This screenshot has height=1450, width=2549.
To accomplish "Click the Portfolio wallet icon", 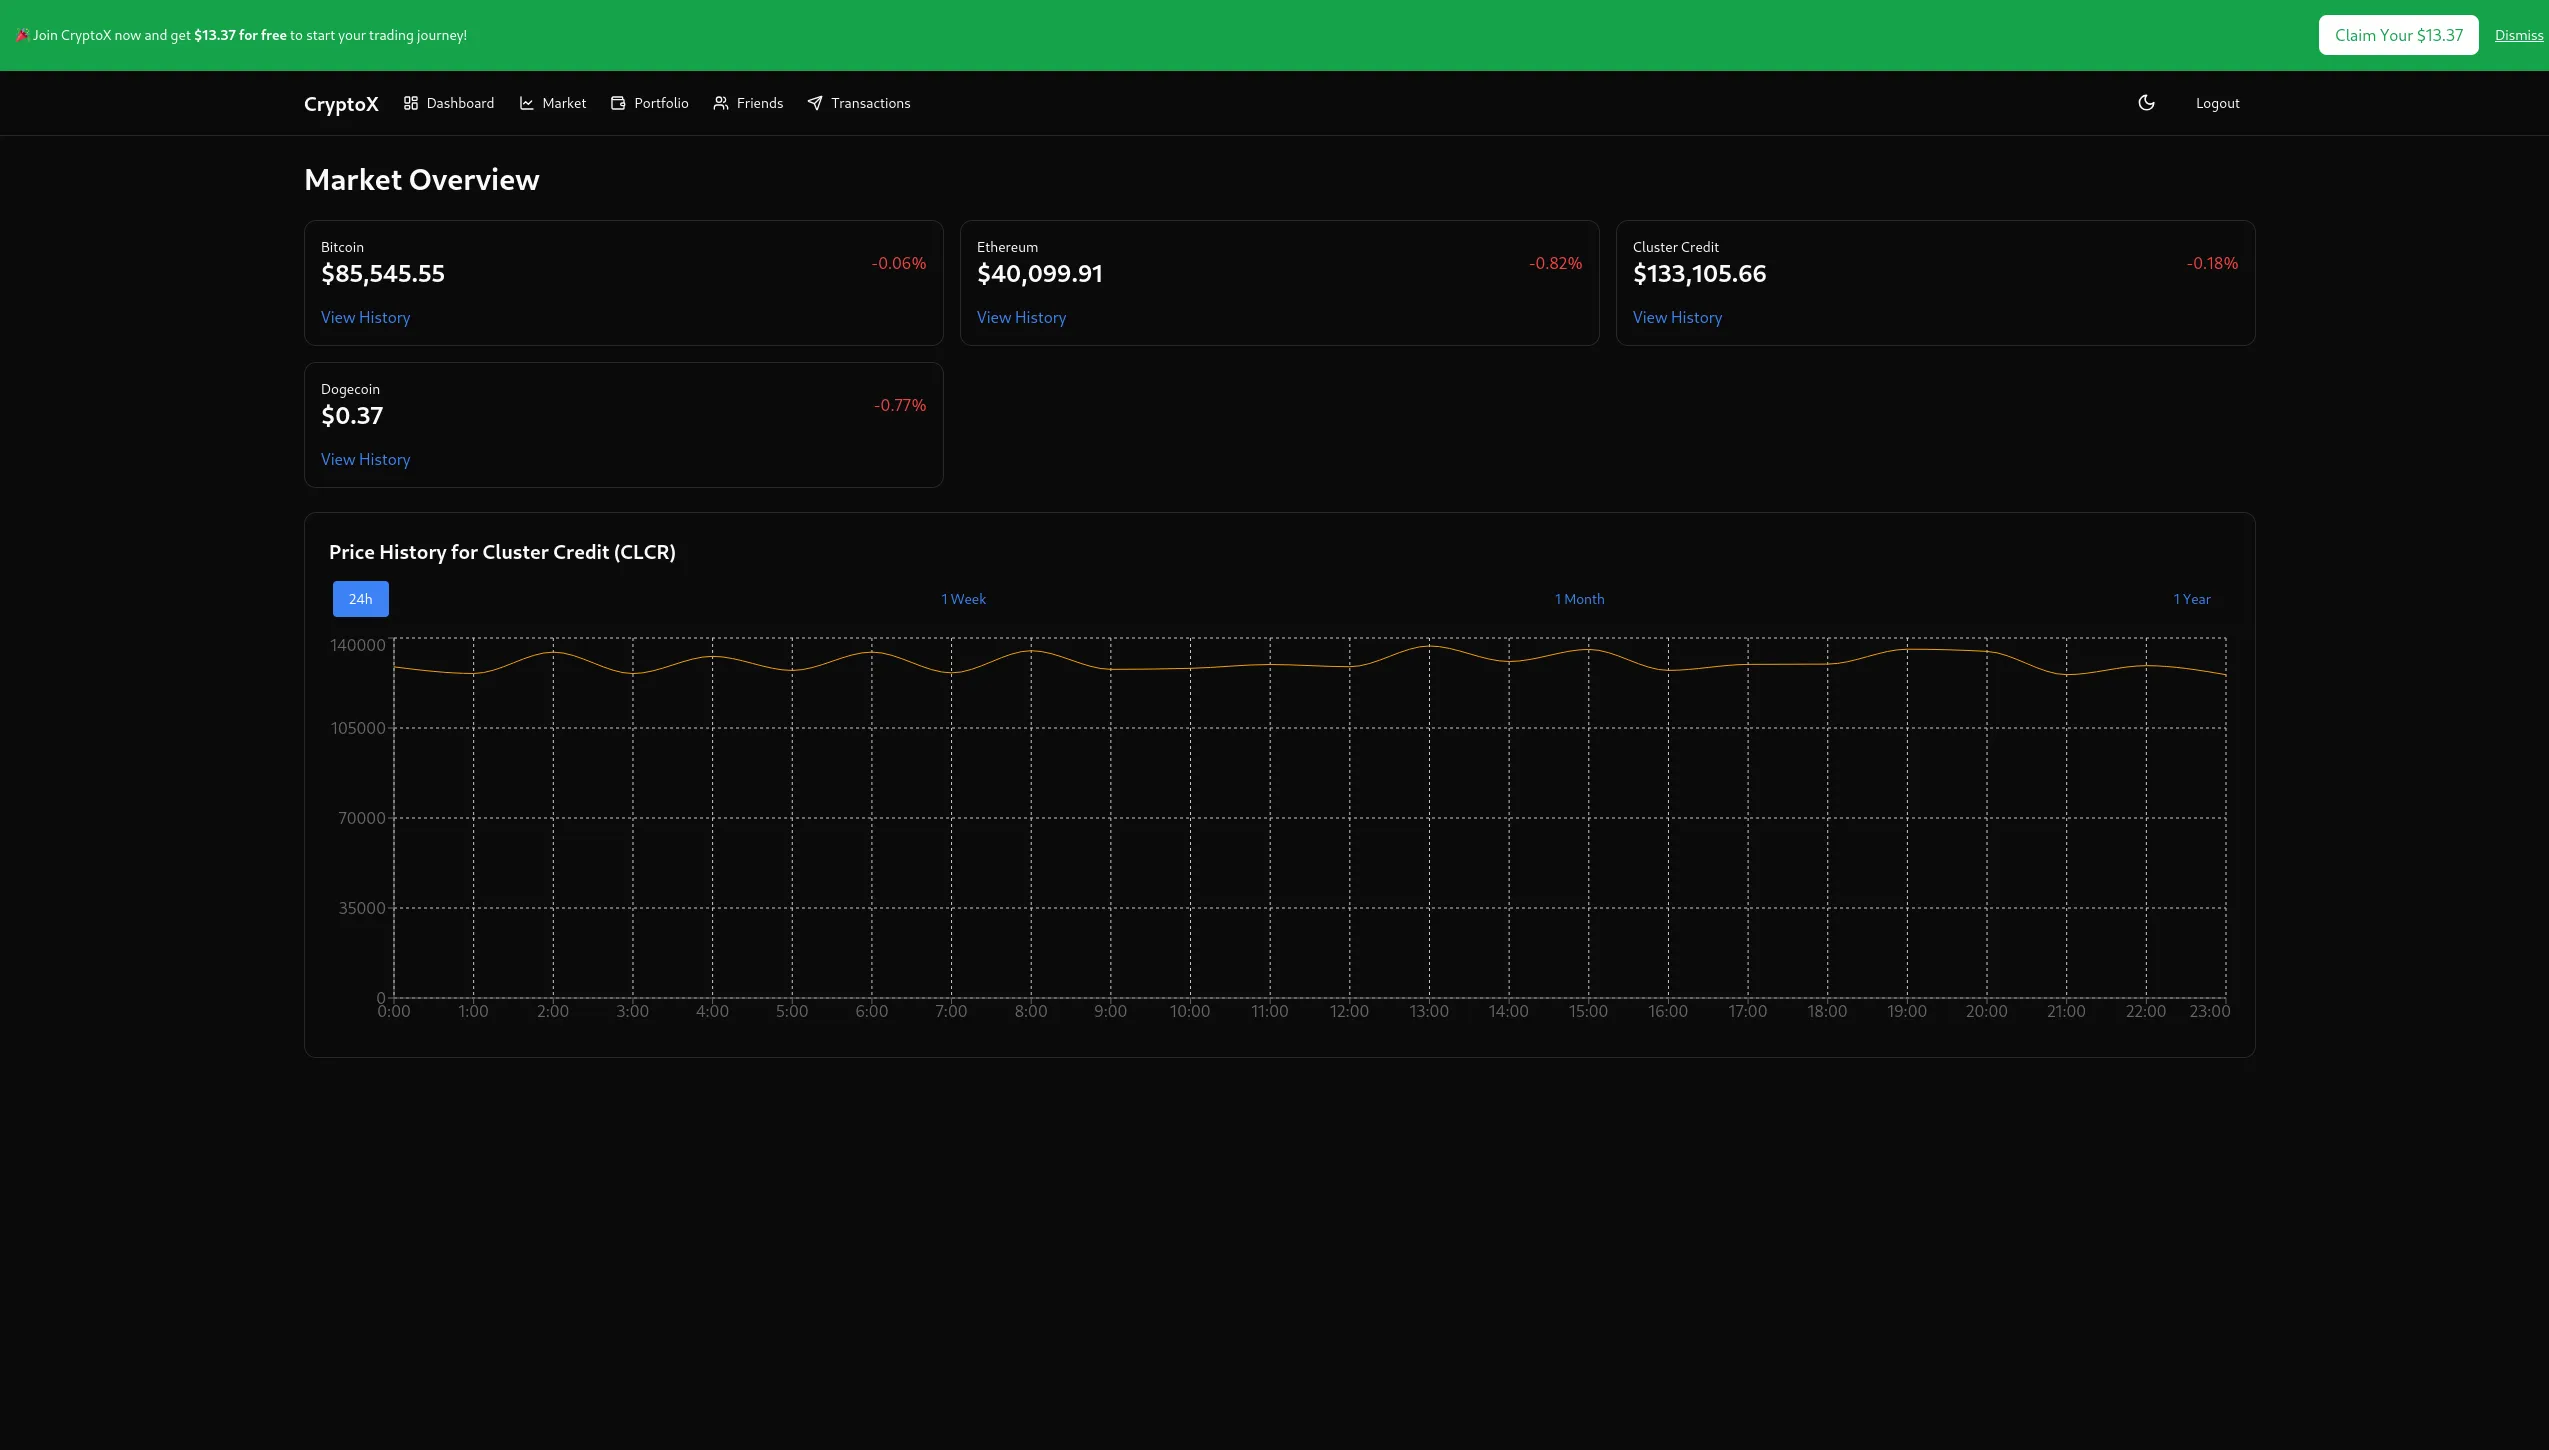I will click(x=618, y=103).
